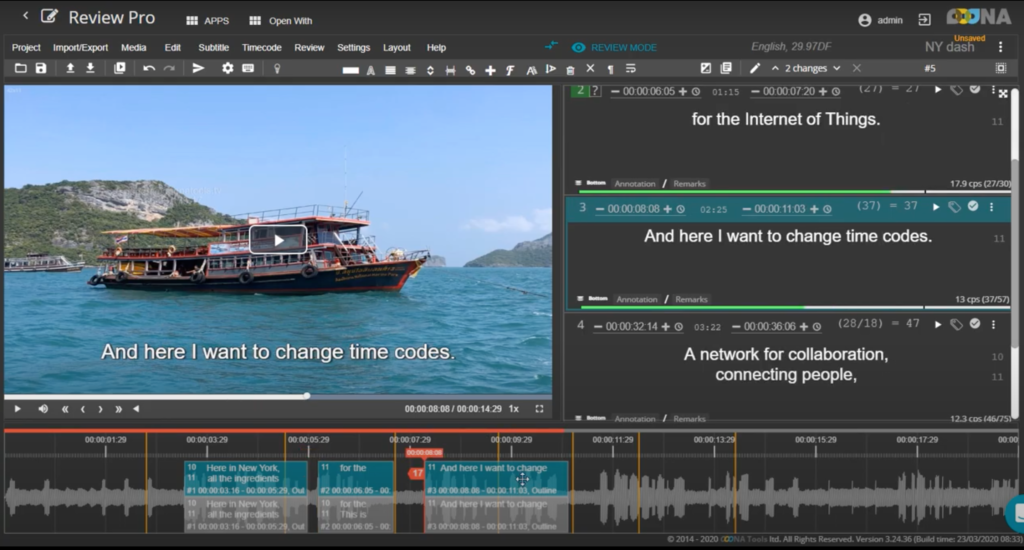Open the Import/Export menu
Image resolution: width=1024 pixels, height=550 pixels.
coord(80,47)
